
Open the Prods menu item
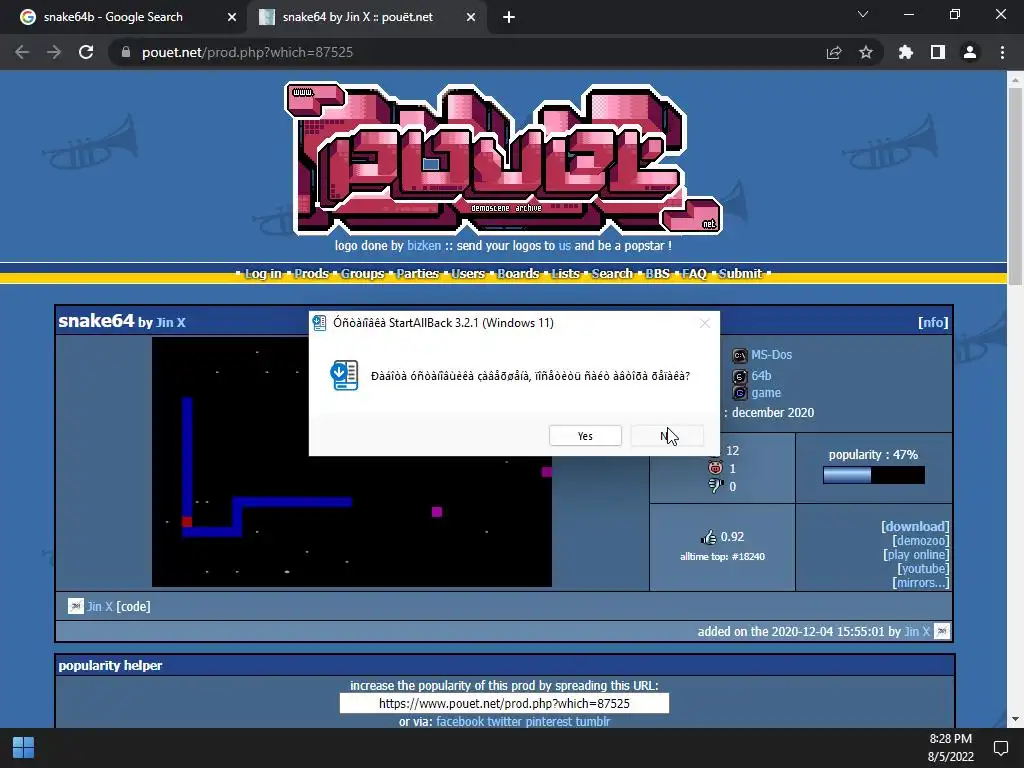pos(311,274)
